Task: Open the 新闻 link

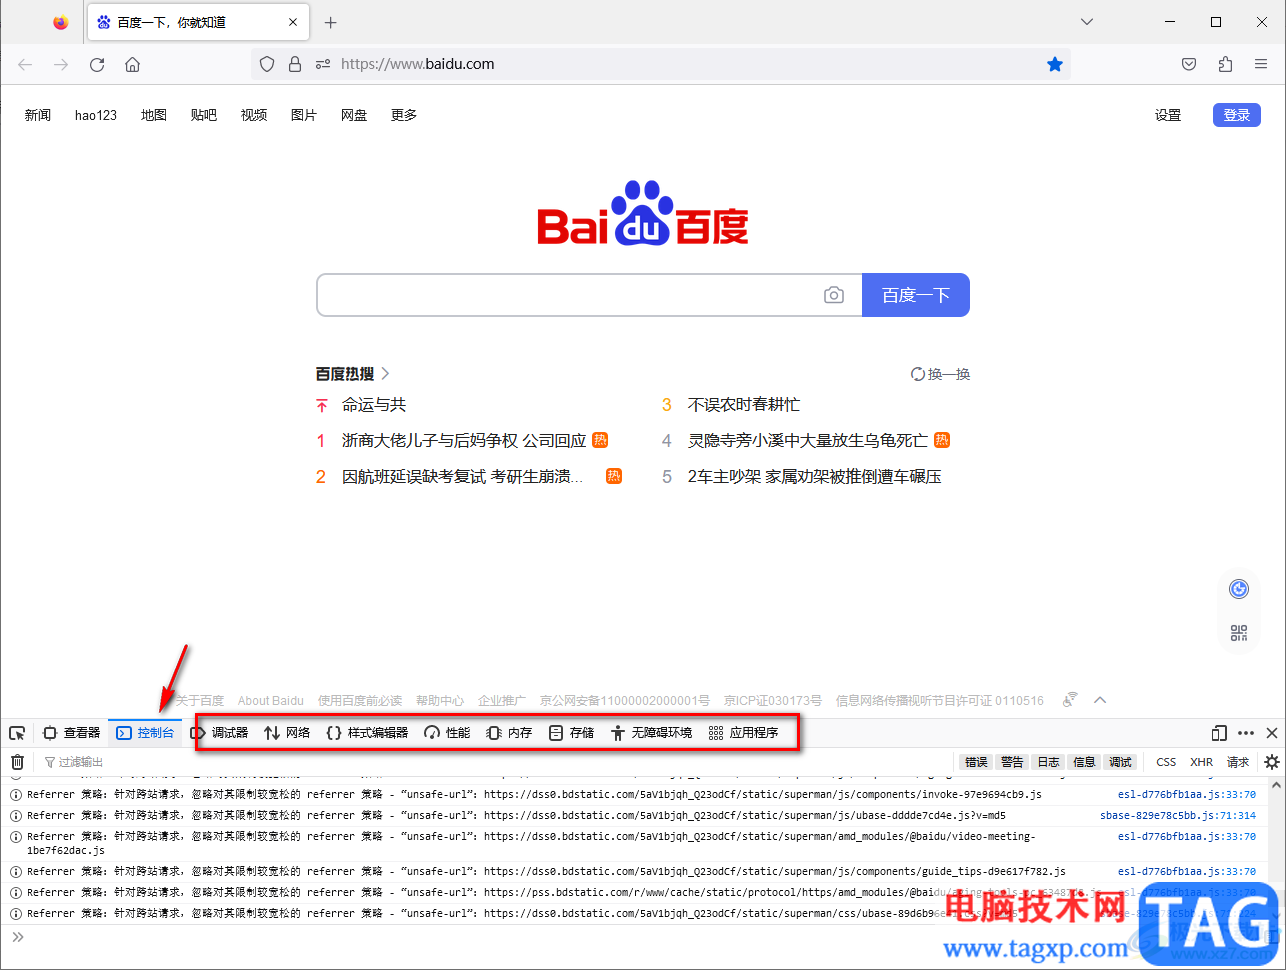Action: coord(38,115)
